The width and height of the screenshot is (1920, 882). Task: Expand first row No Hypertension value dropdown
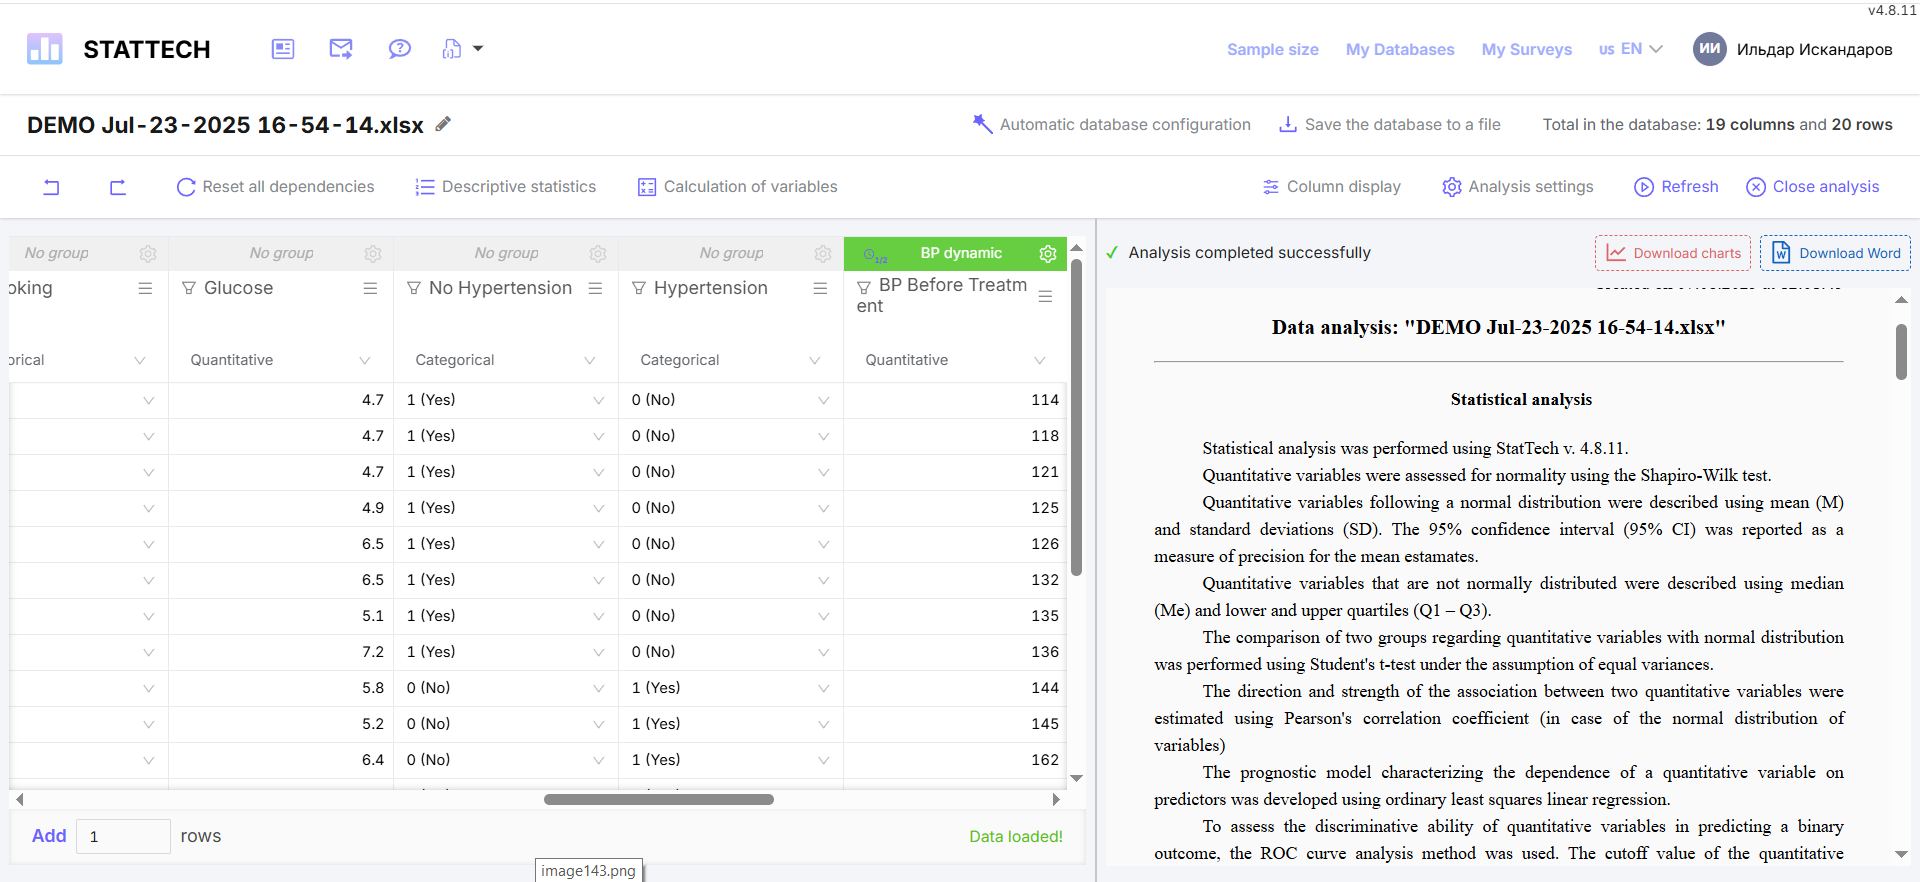[x=598, y=400]
